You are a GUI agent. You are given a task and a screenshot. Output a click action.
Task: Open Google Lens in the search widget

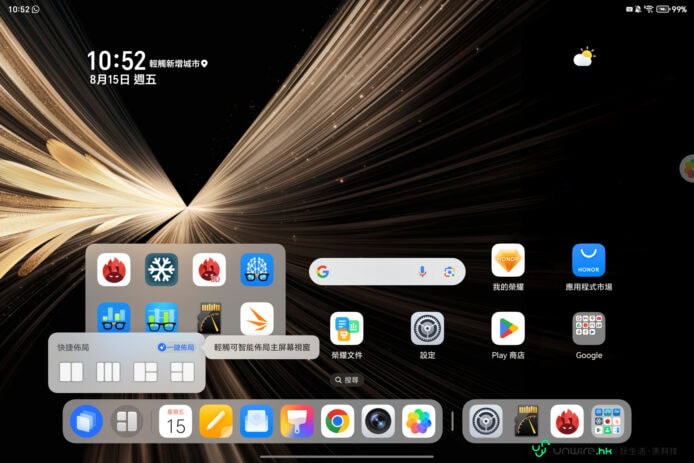(450, 272)
